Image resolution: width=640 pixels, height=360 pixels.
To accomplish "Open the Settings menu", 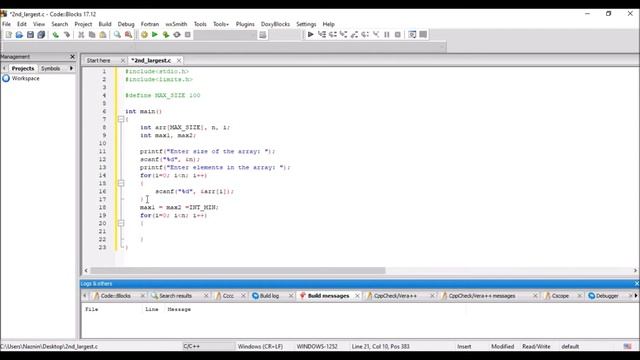I will (306, 24).
